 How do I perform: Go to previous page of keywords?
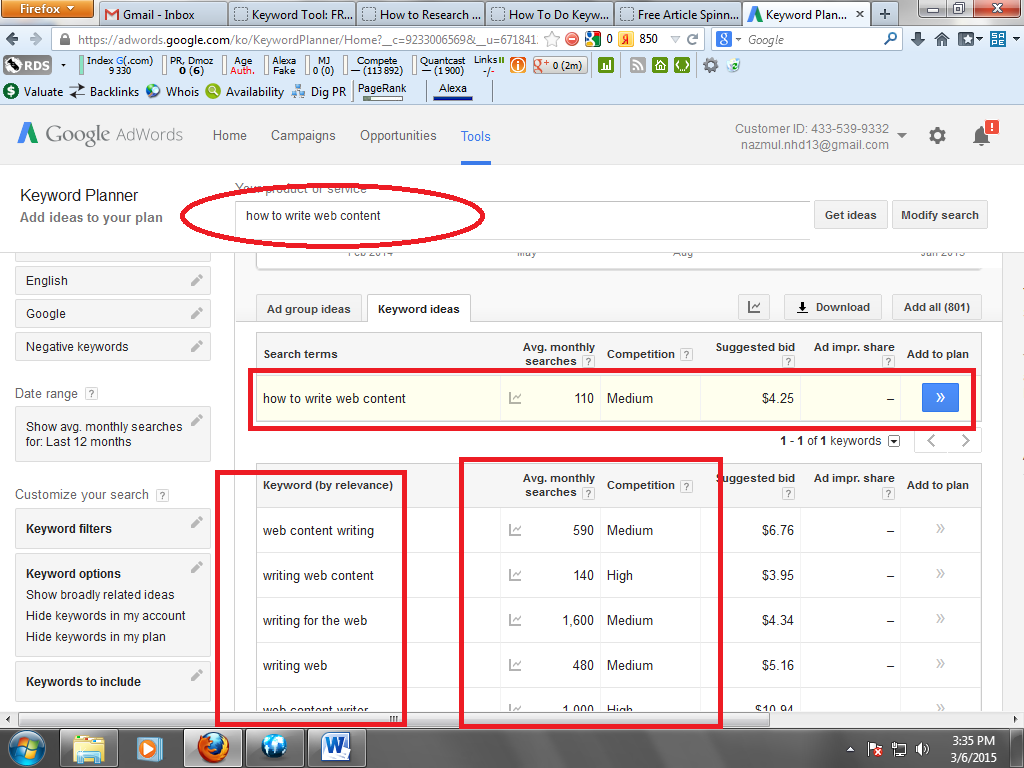932,441
